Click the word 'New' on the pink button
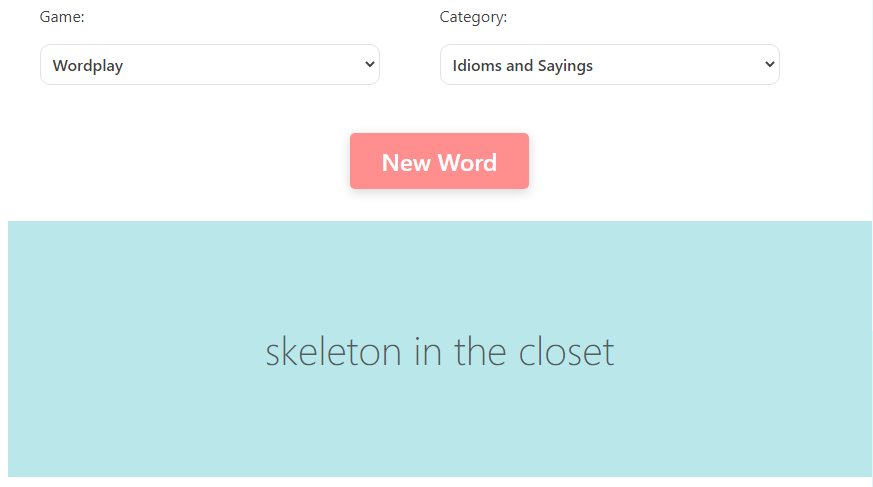The height and width of the screenshot is (487, 873). tap(406, 163)
